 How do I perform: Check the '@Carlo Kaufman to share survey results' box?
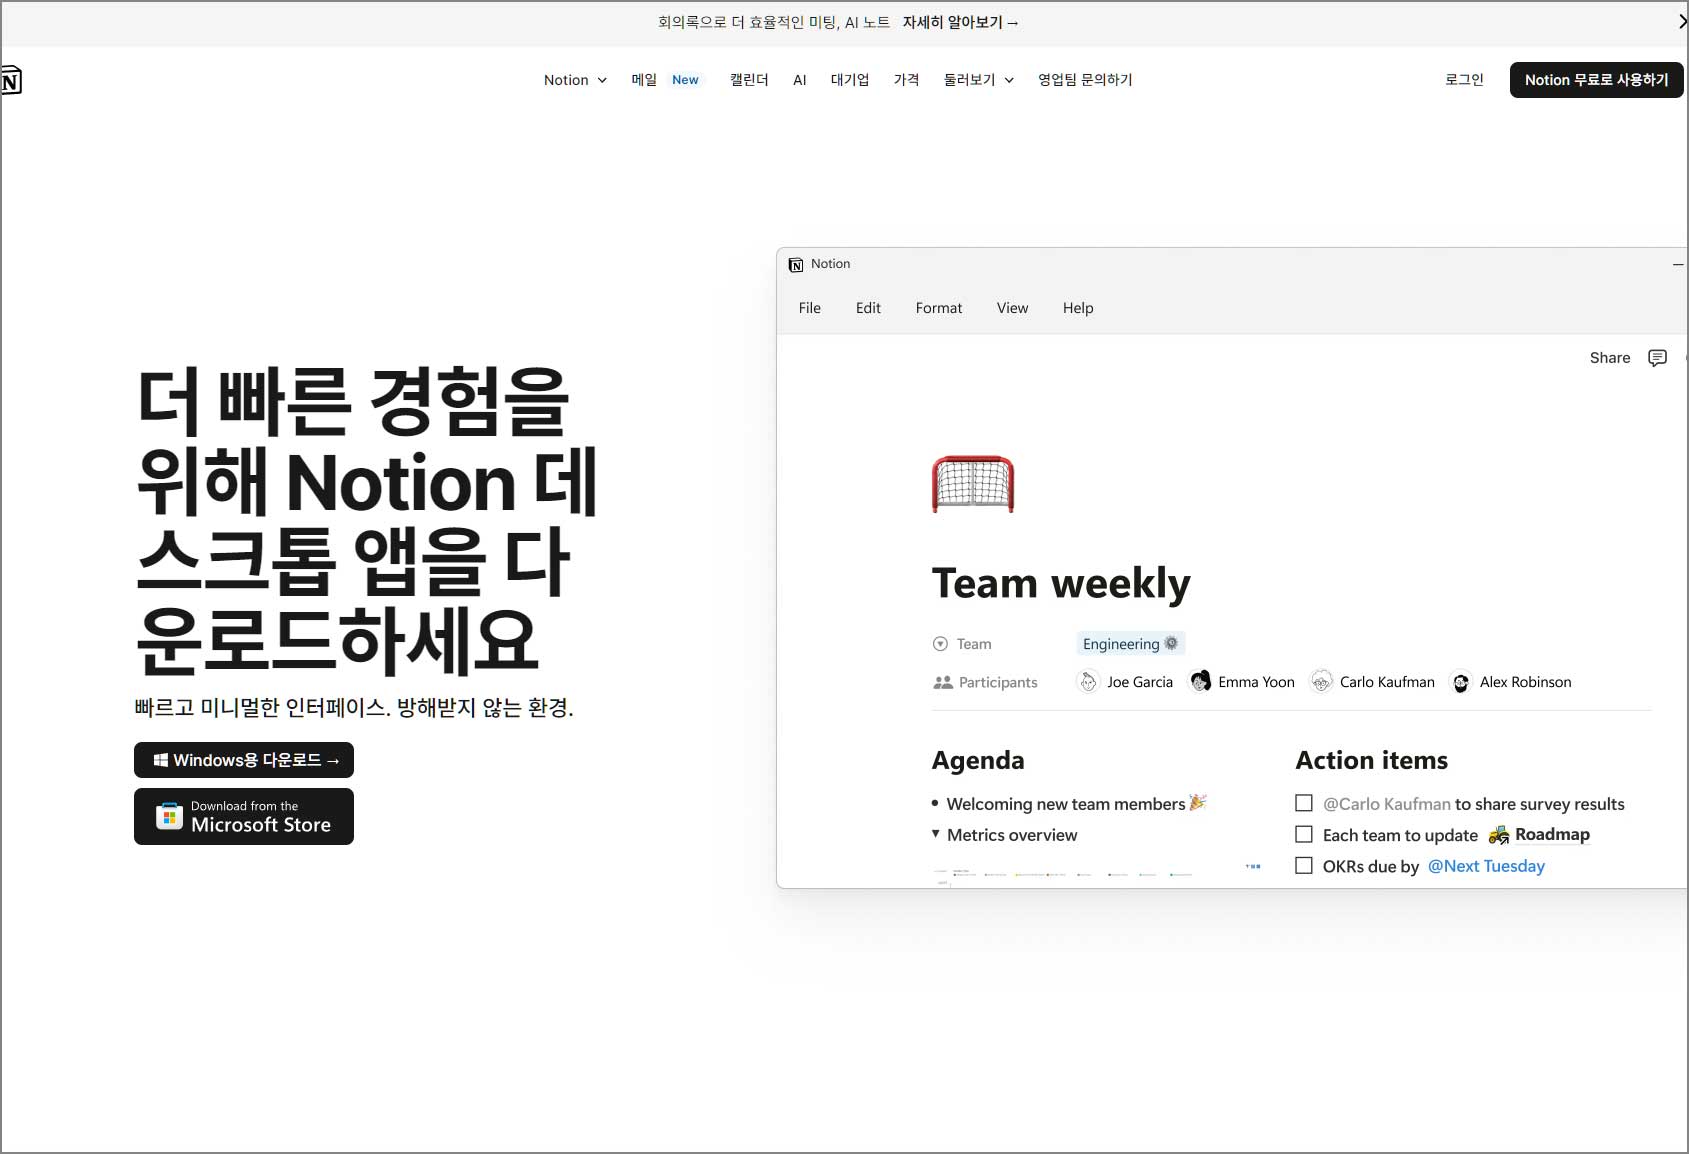[1304, 803]
